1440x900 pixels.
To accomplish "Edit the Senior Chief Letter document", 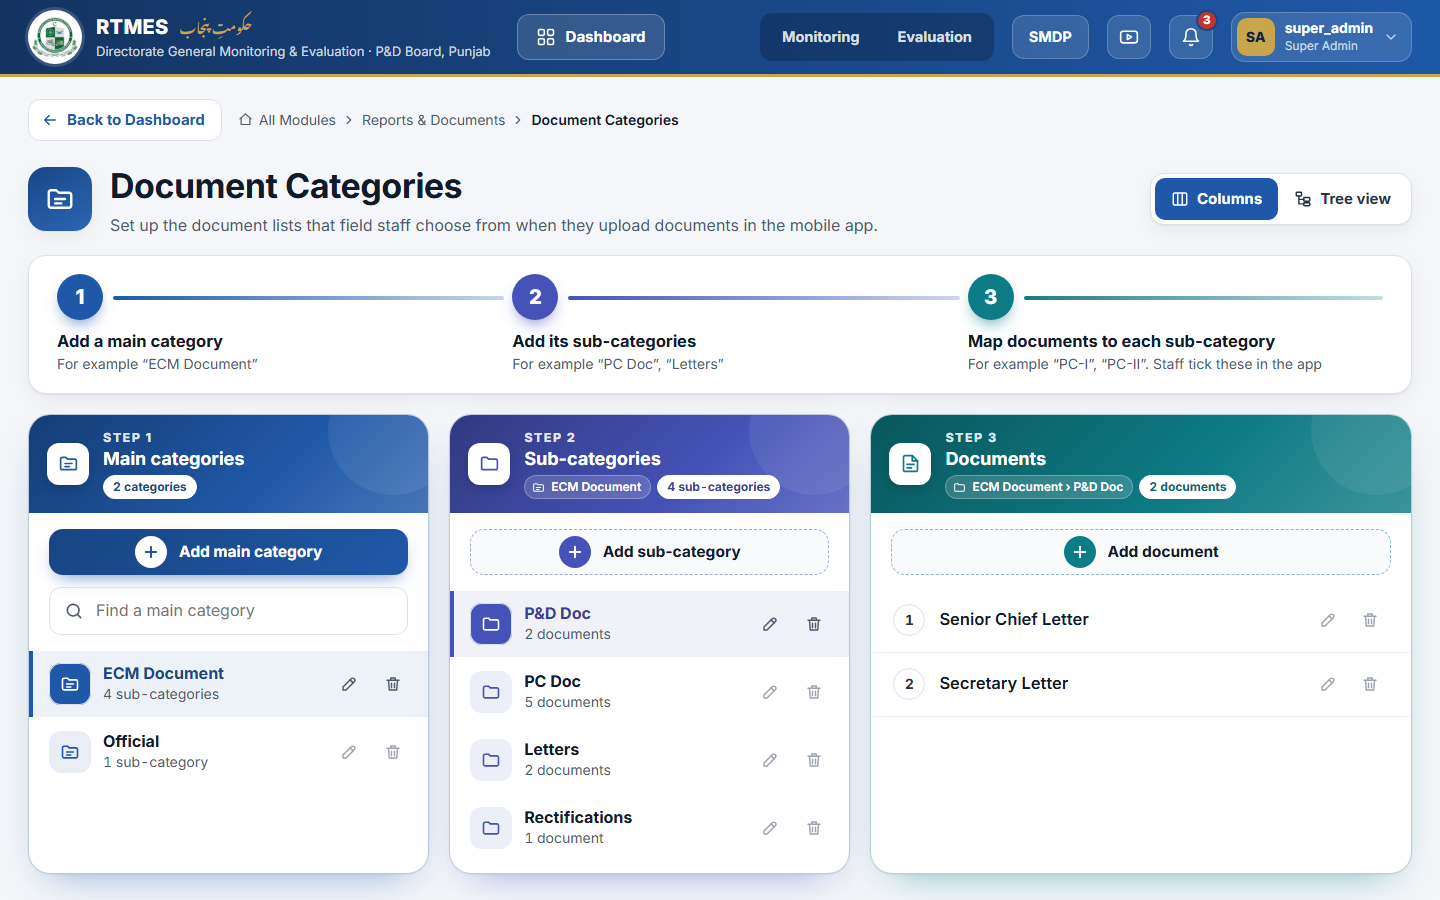I will pyautogui.click(x=1328, y=620).
